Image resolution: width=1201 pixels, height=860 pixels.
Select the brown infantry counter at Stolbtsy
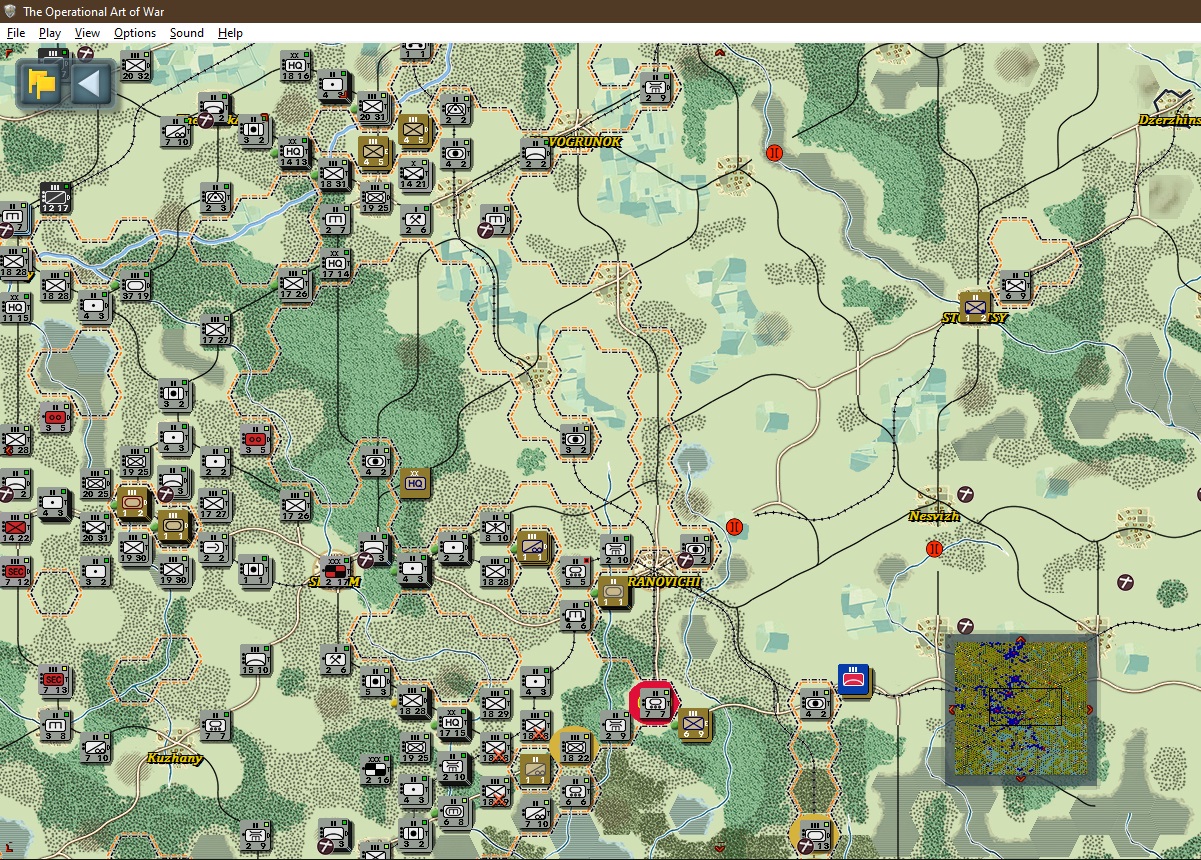(x=974, y=306)
